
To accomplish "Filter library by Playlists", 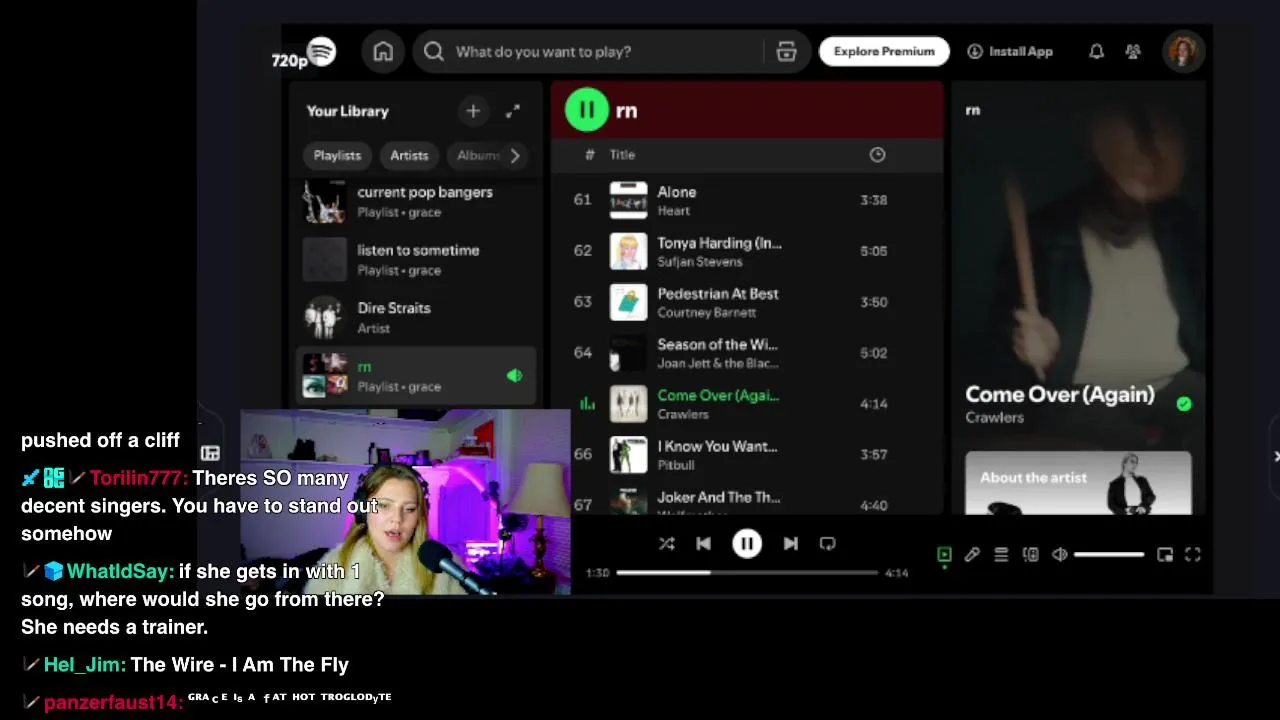I will 337,155.
